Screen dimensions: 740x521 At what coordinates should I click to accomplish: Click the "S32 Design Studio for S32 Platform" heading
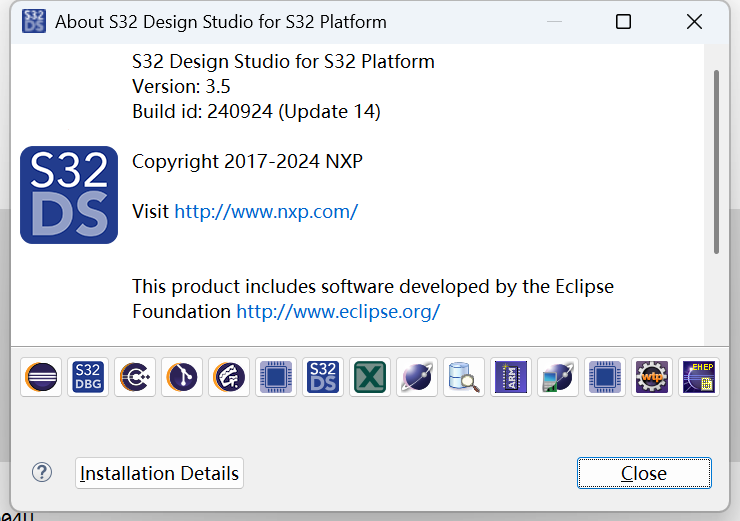click(x=283, y=61)
